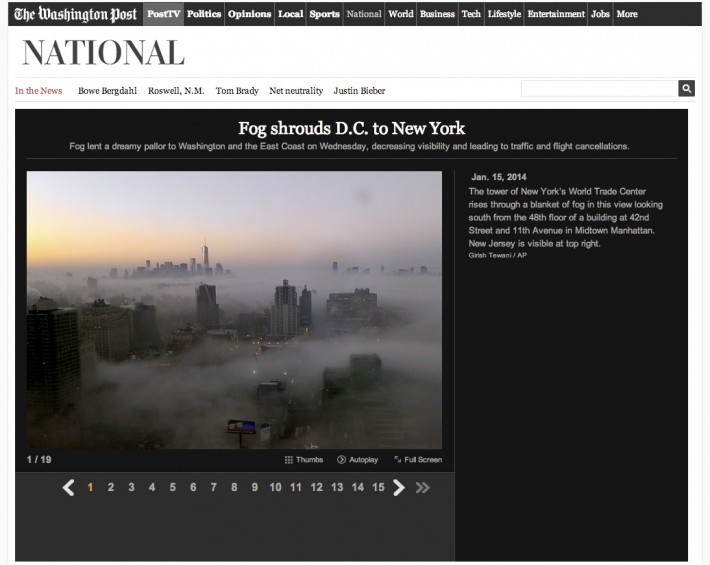Click the search magnifier icon

pos(686,89)
